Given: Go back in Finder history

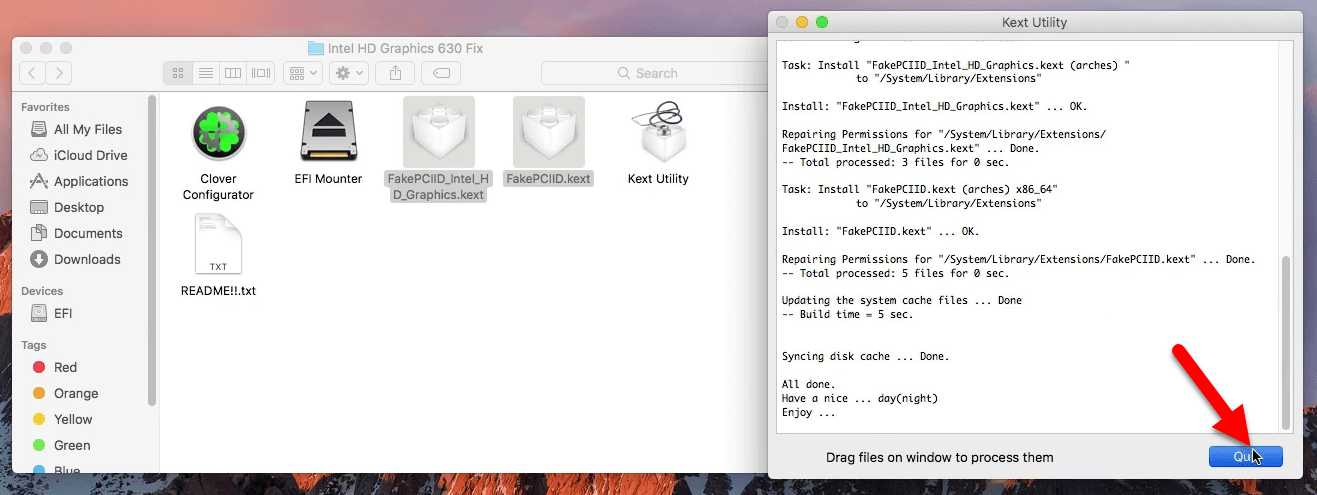Looking at the screenshot, I should coord(33,73).
